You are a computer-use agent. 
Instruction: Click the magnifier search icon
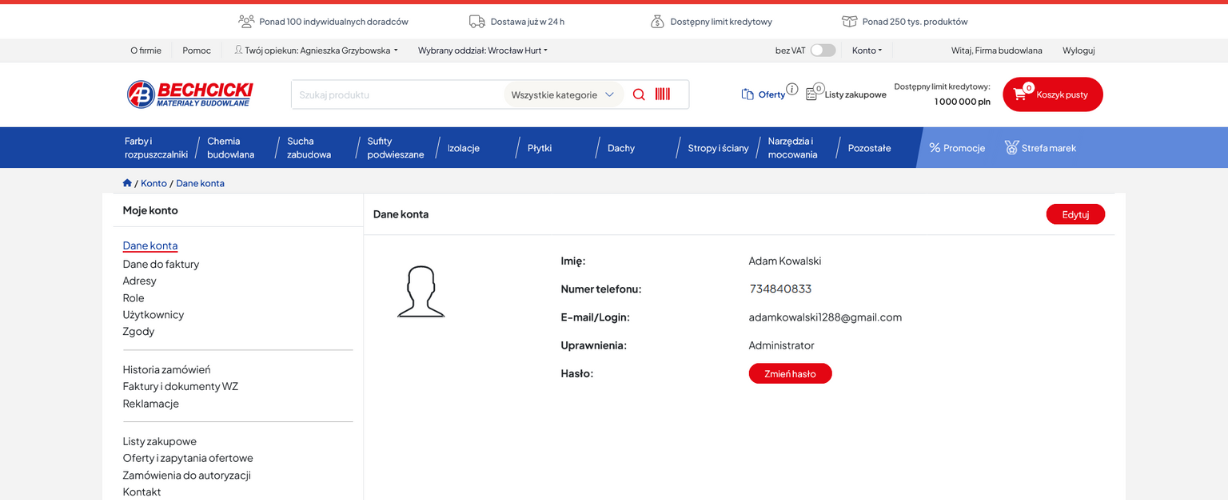[x=639, y=94]
